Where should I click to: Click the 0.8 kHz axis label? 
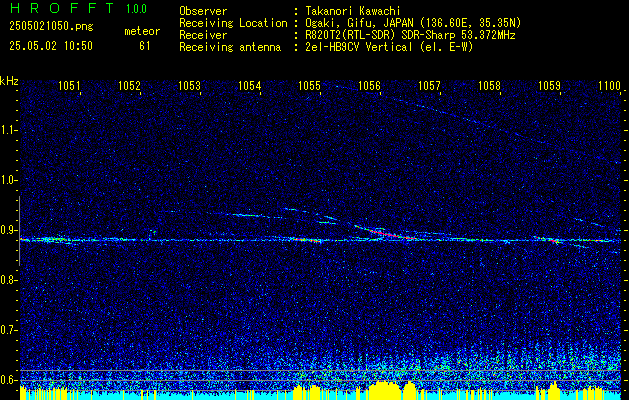click(x=8, y=280)
